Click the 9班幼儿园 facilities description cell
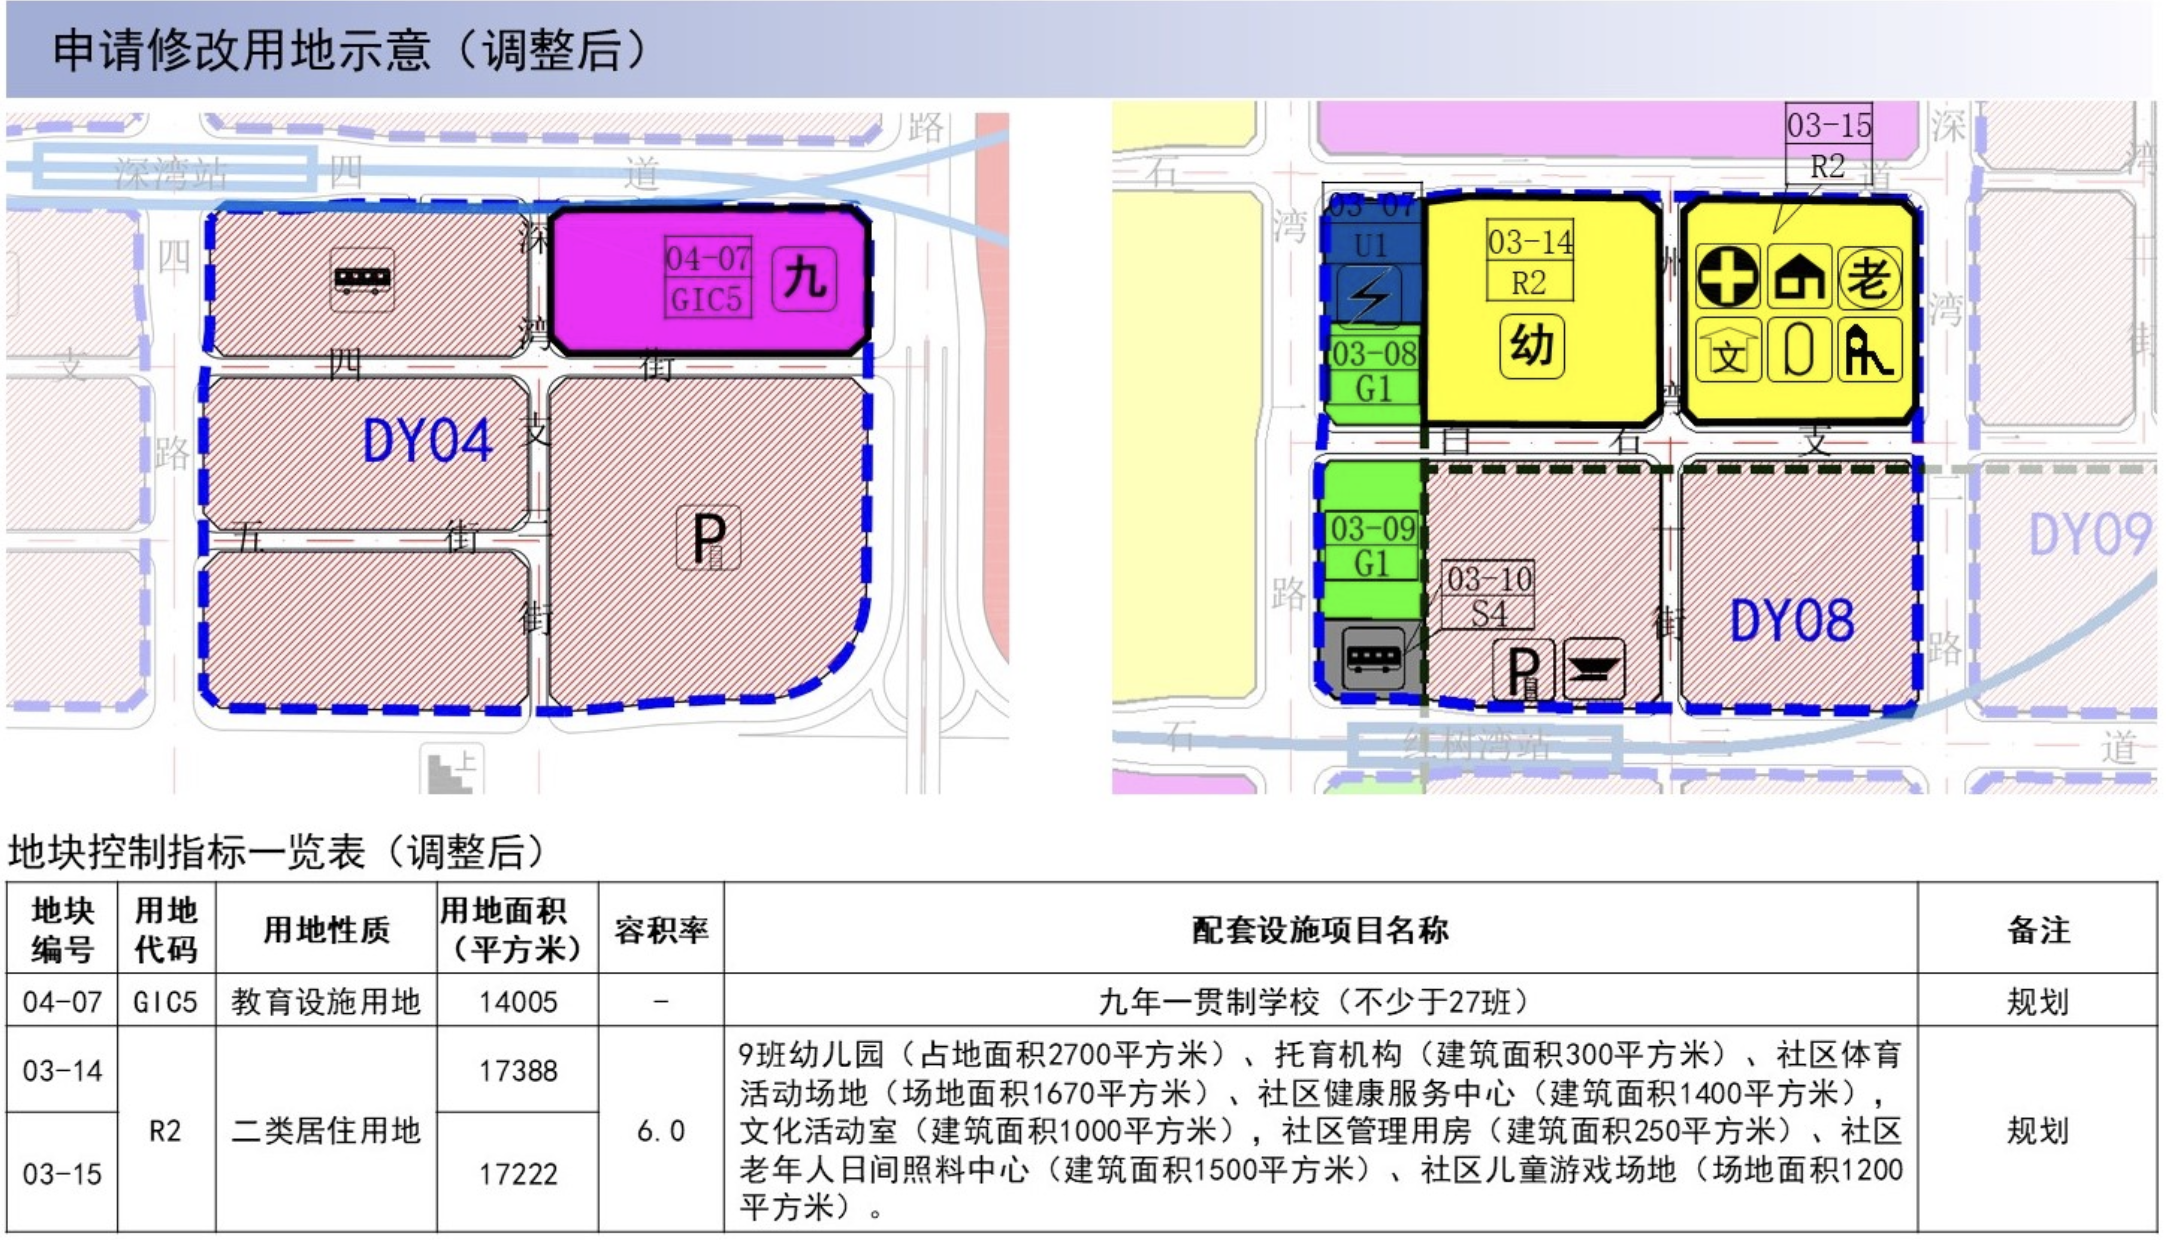 (1321, 1131)
